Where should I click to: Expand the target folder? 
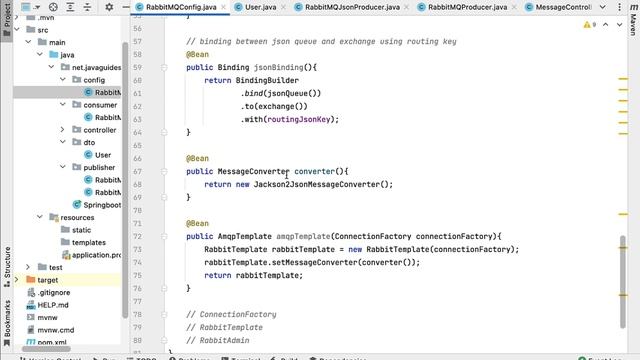17,280
